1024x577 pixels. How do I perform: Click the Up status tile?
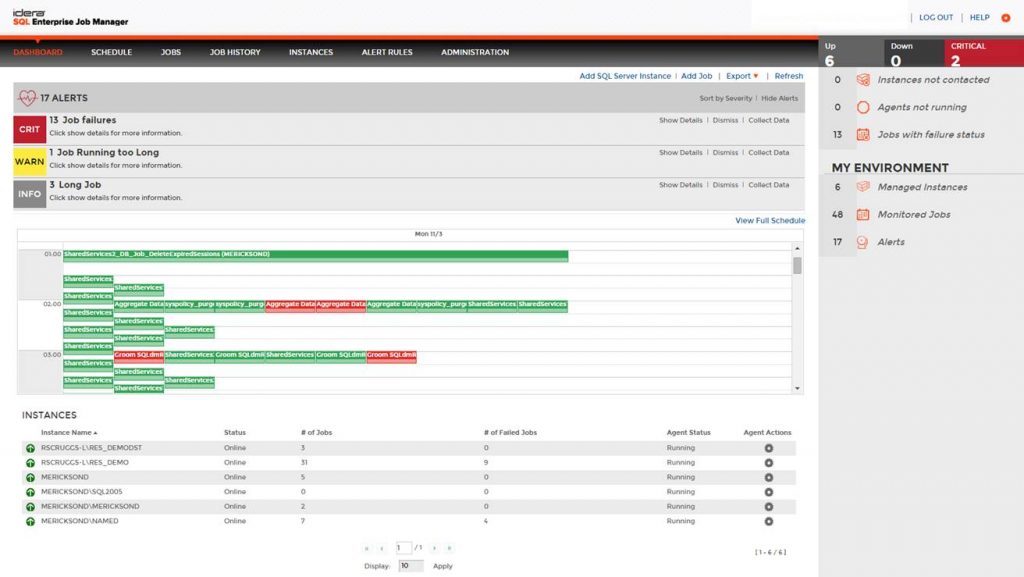point(852,54)
